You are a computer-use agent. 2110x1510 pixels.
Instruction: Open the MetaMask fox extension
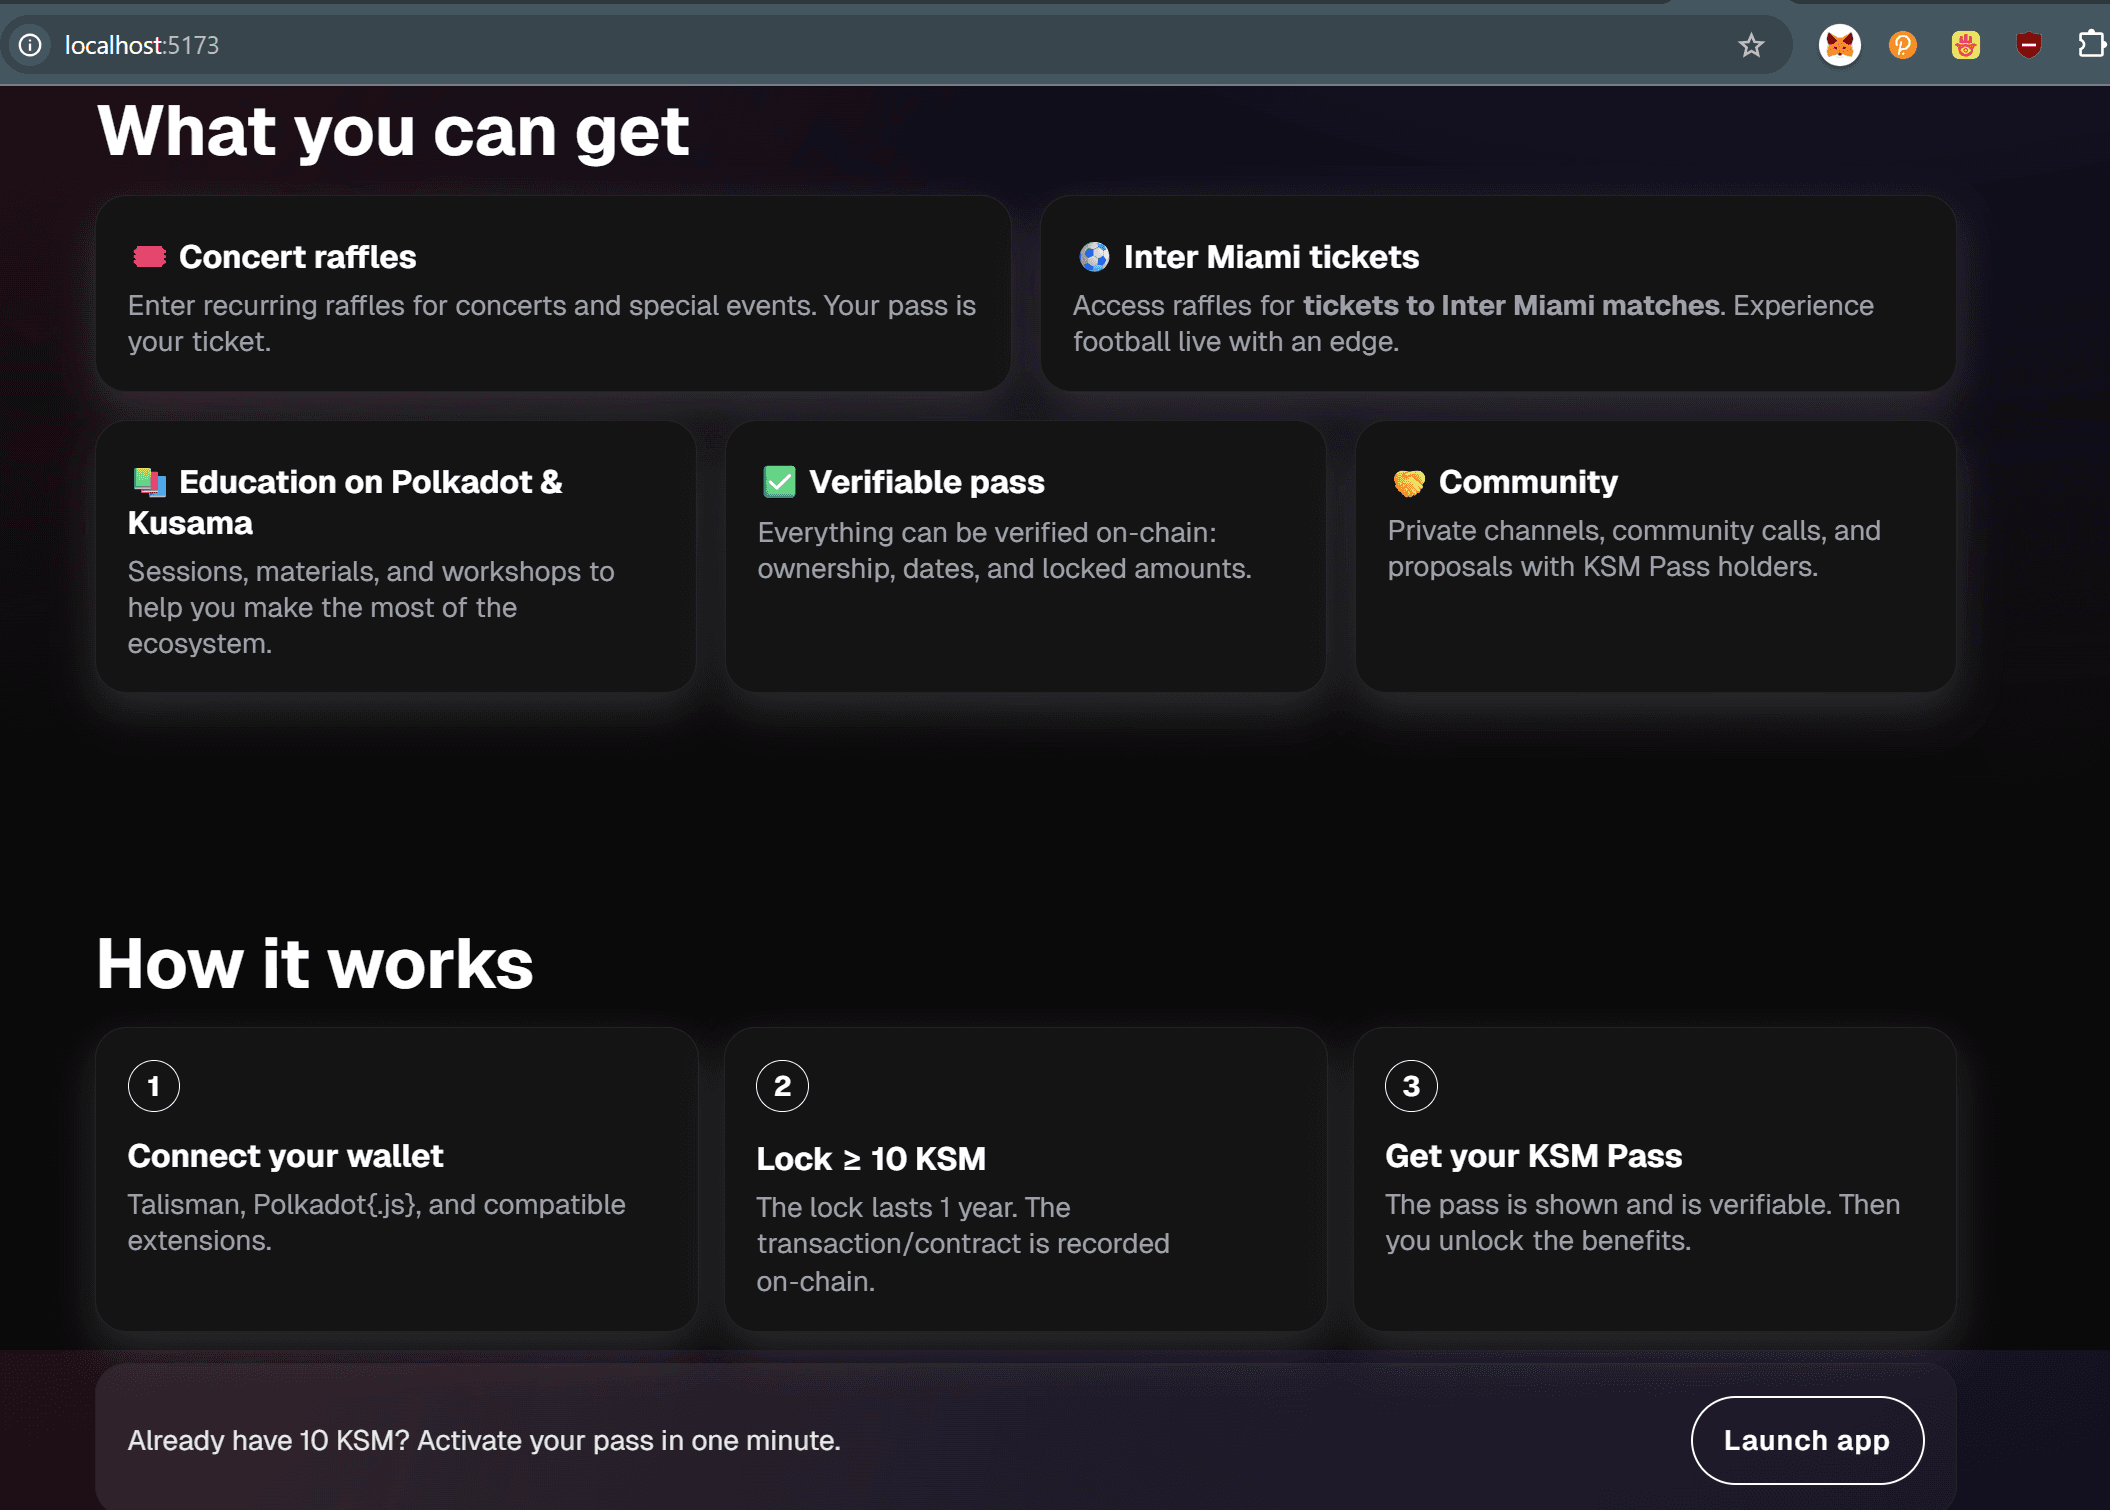coord(1839,45)
